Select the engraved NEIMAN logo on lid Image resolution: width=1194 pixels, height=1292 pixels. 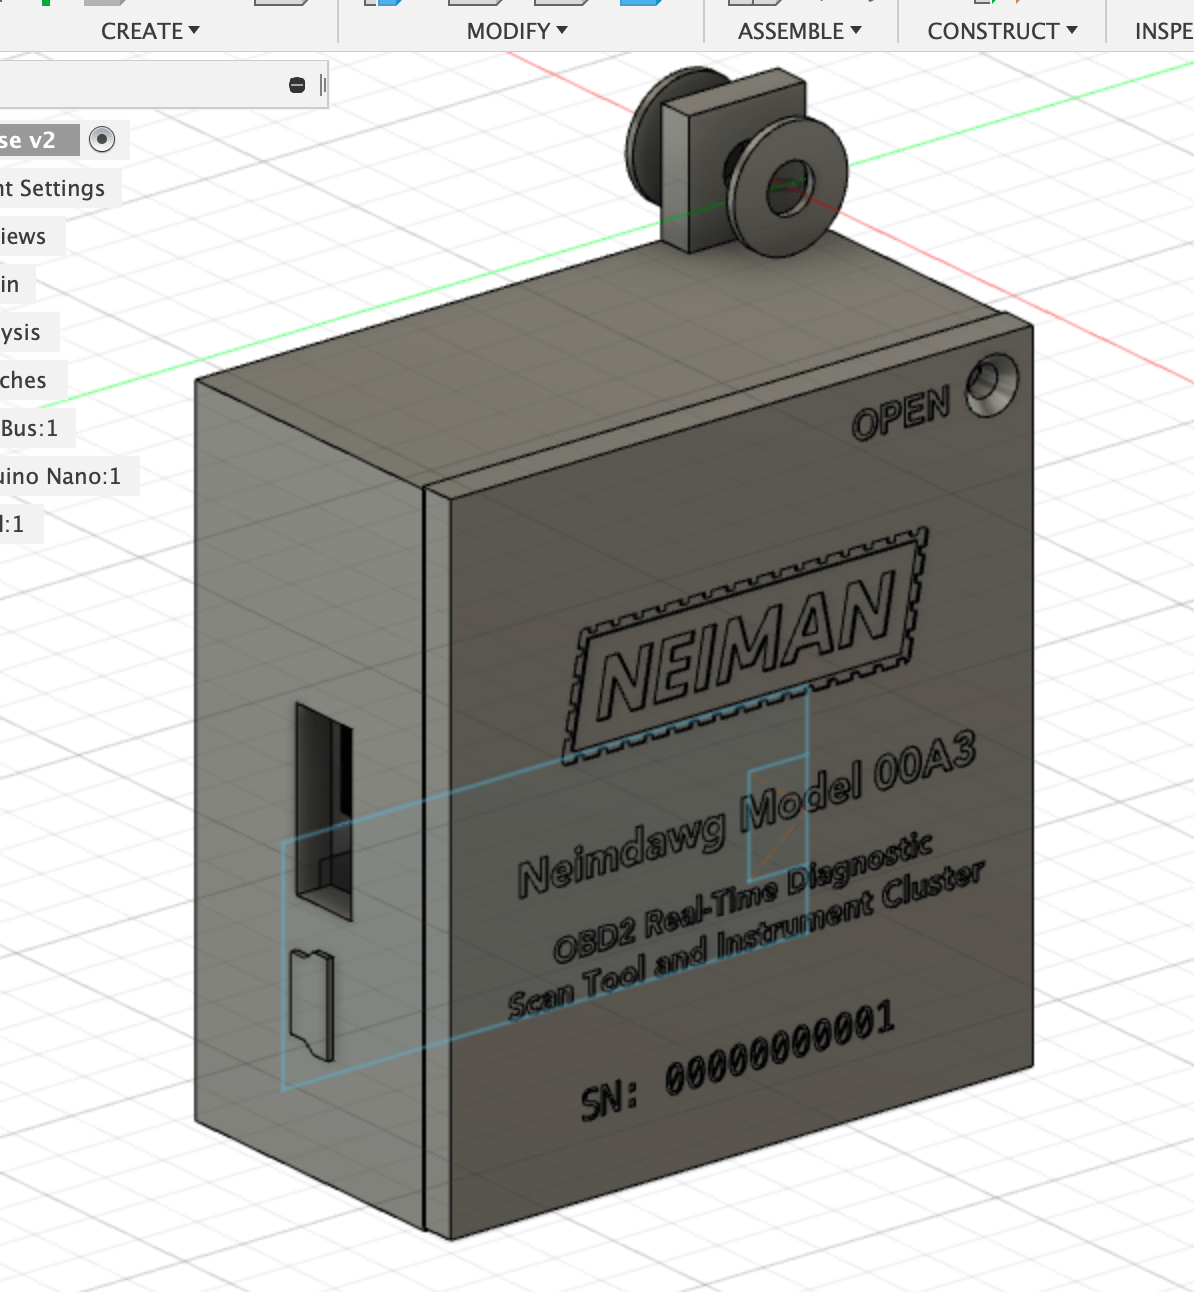tap(746, 645)
